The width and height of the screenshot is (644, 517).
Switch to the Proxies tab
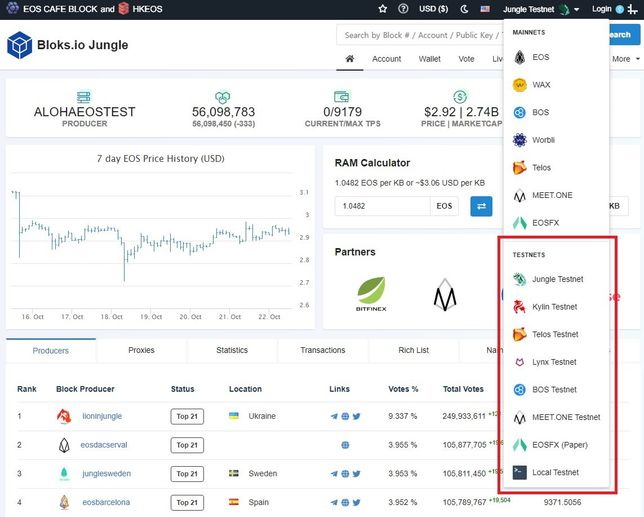pyautogui.click(x=141, y=350)
